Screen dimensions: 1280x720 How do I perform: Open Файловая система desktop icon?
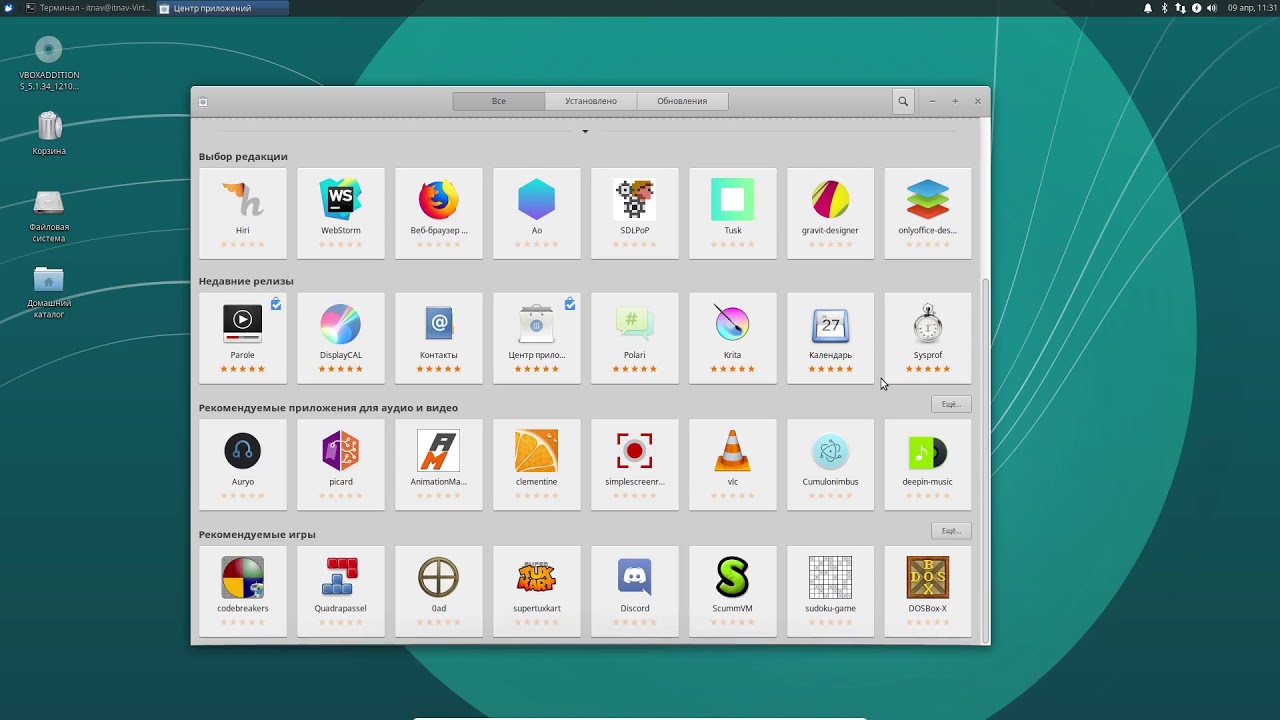[x=49, y=216]
